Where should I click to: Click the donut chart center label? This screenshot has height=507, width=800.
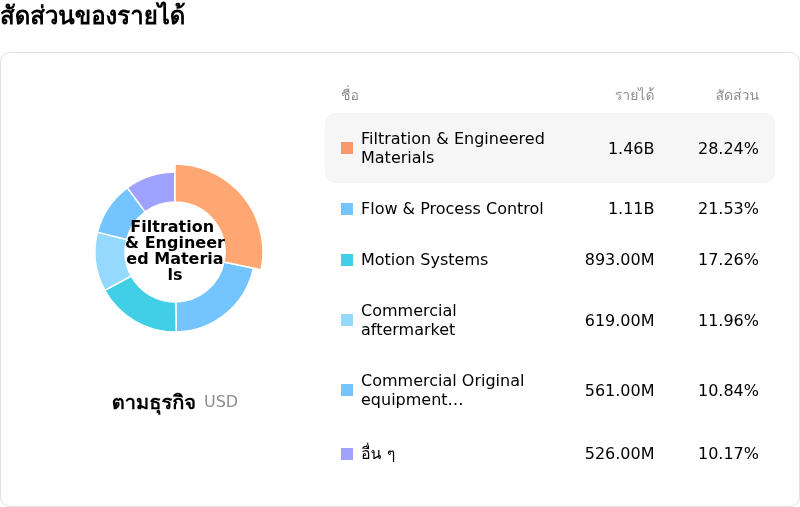pos(175,250)
